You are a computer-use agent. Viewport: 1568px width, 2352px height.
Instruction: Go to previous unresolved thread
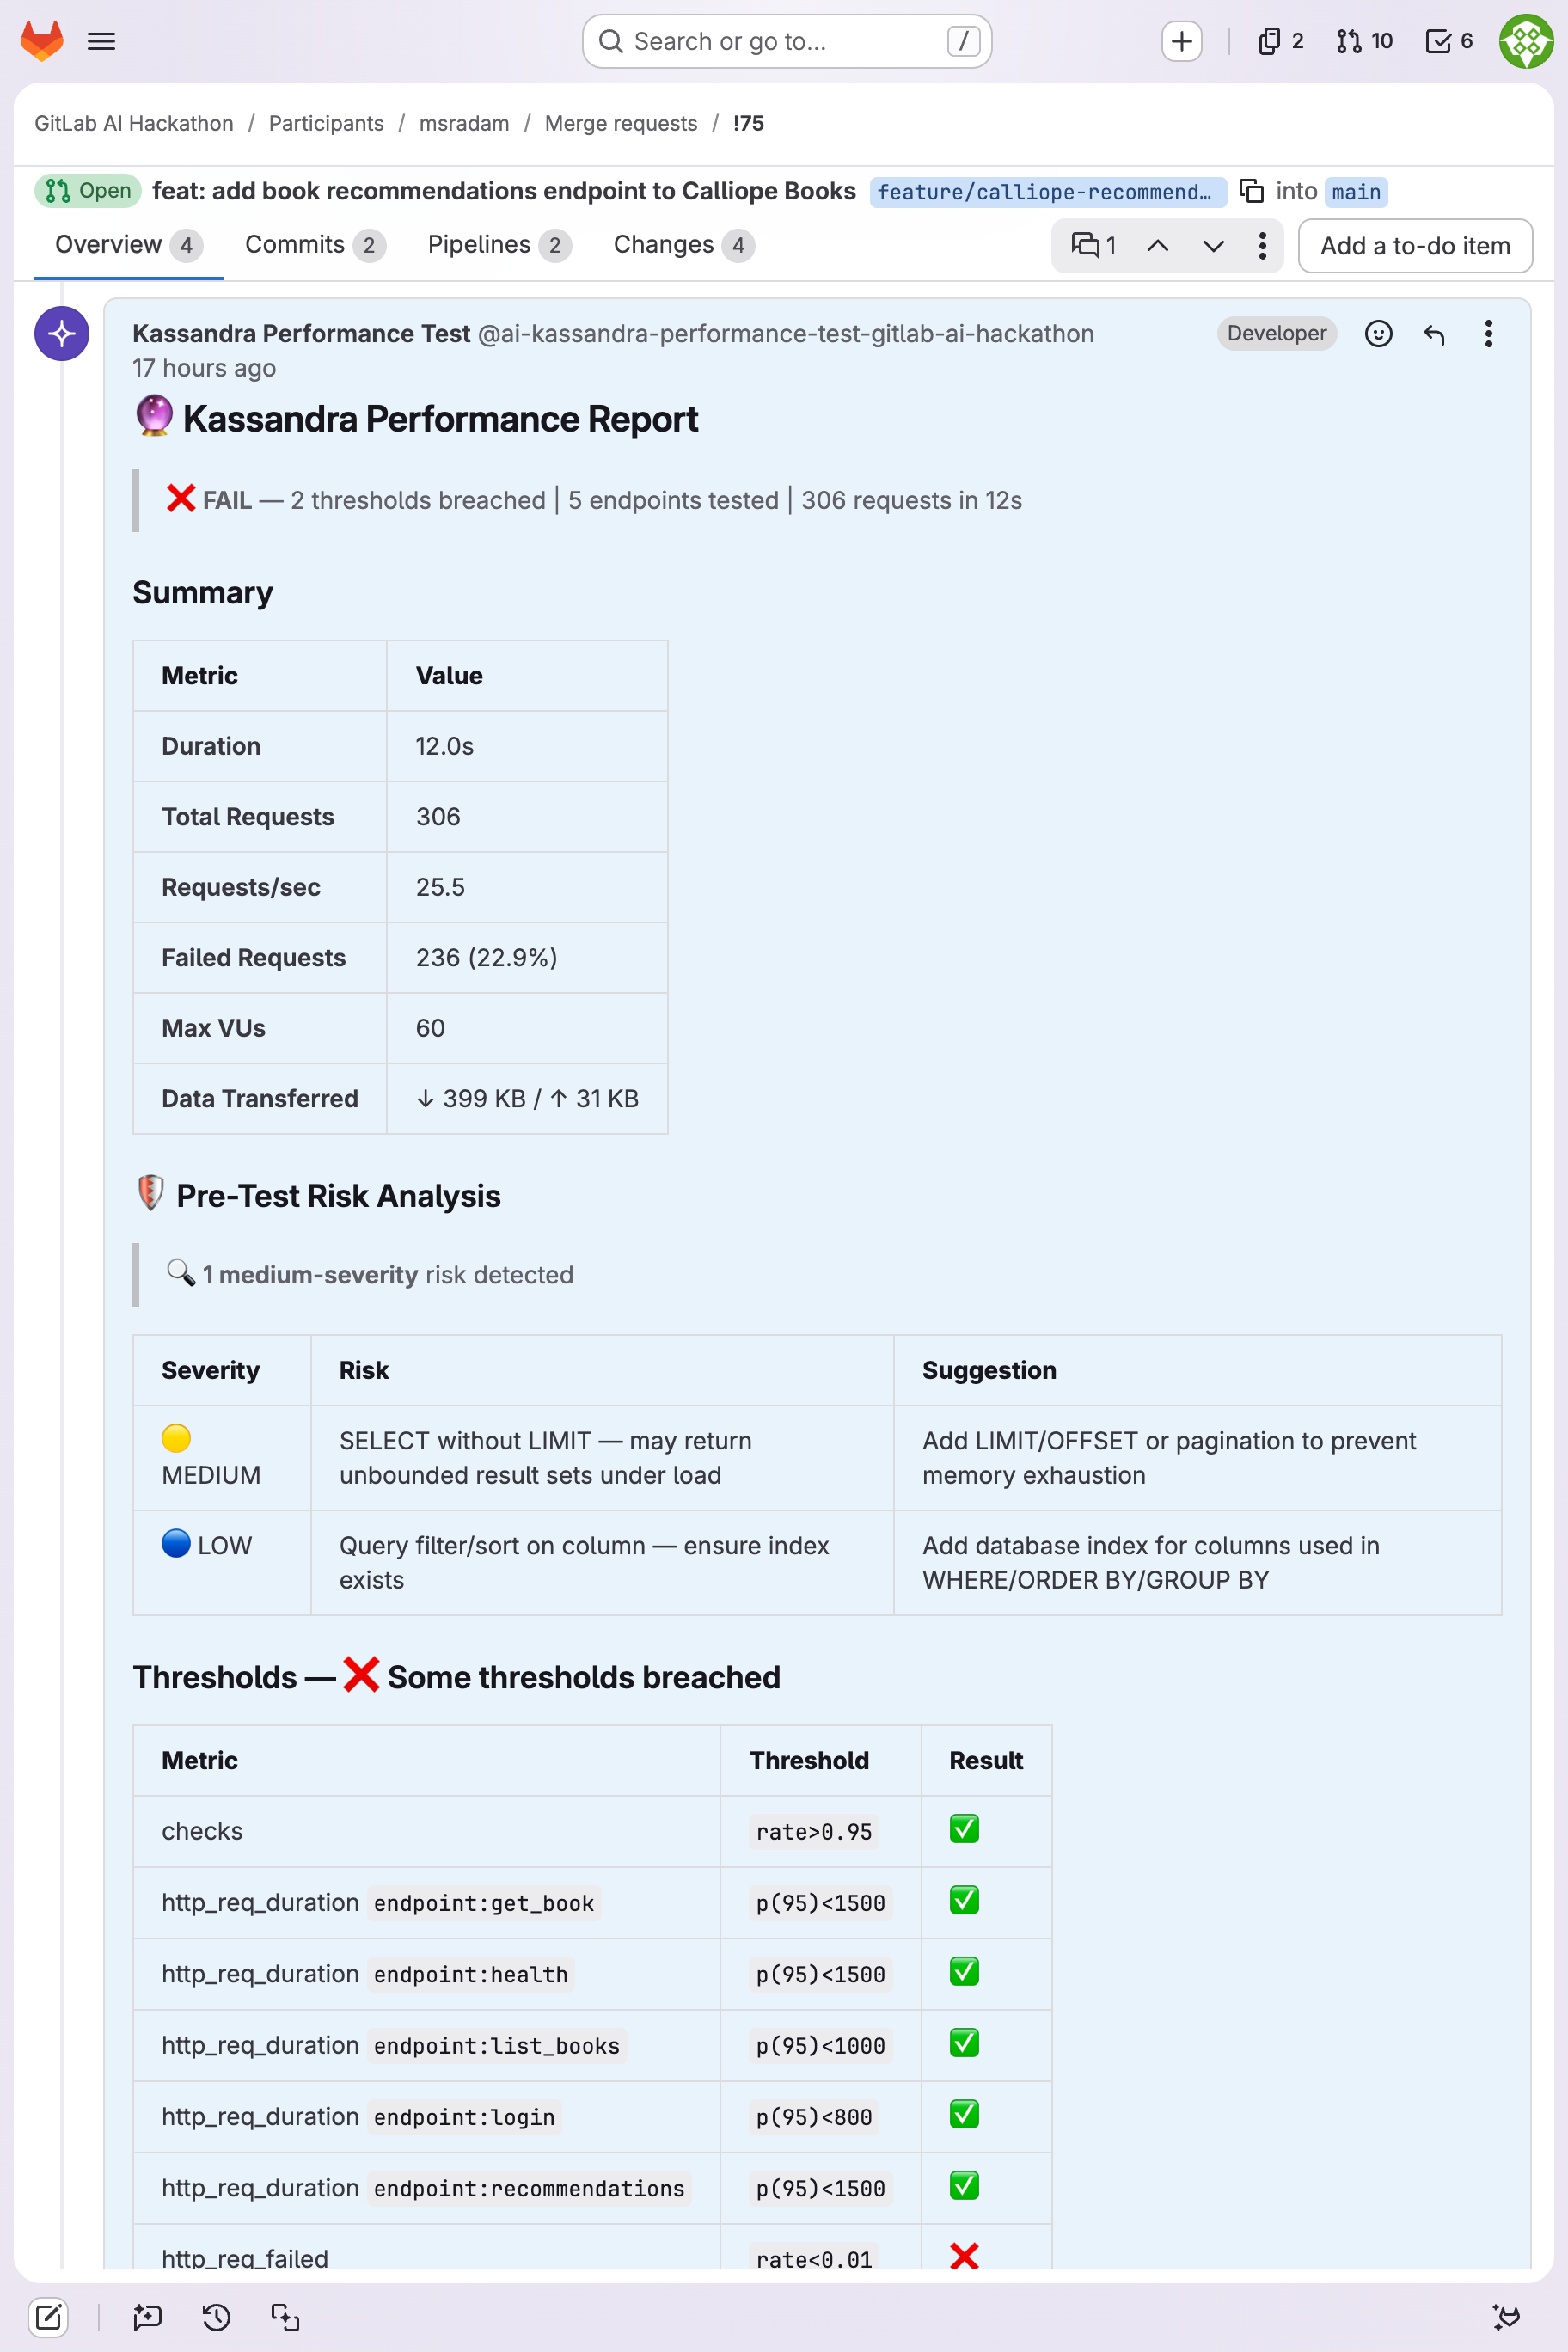pyautogui.click(x=1157, y=245)
